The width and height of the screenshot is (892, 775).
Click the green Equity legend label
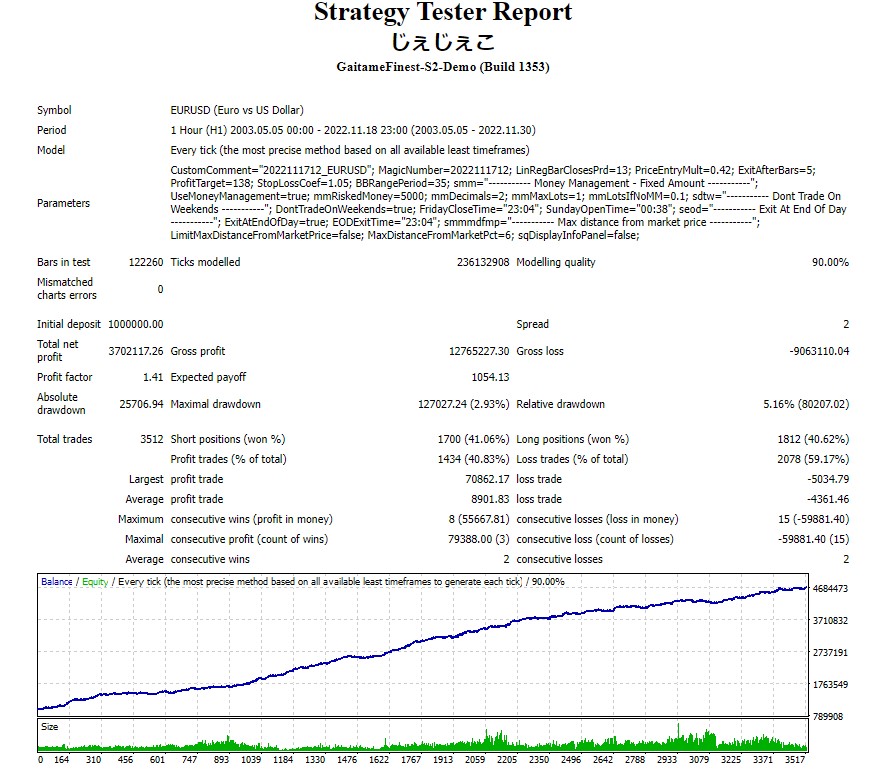(95, 582)
